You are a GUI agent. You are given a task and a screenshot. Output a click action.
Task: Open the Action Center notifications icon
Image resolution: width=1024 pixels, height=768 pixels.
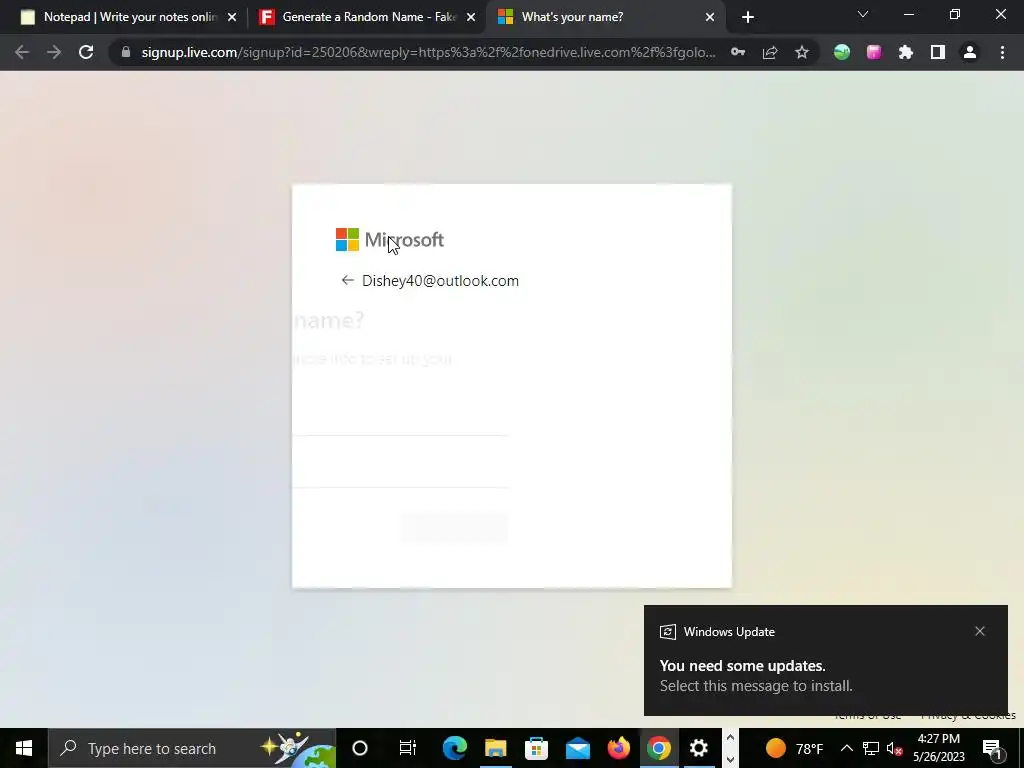click(993, 748)
